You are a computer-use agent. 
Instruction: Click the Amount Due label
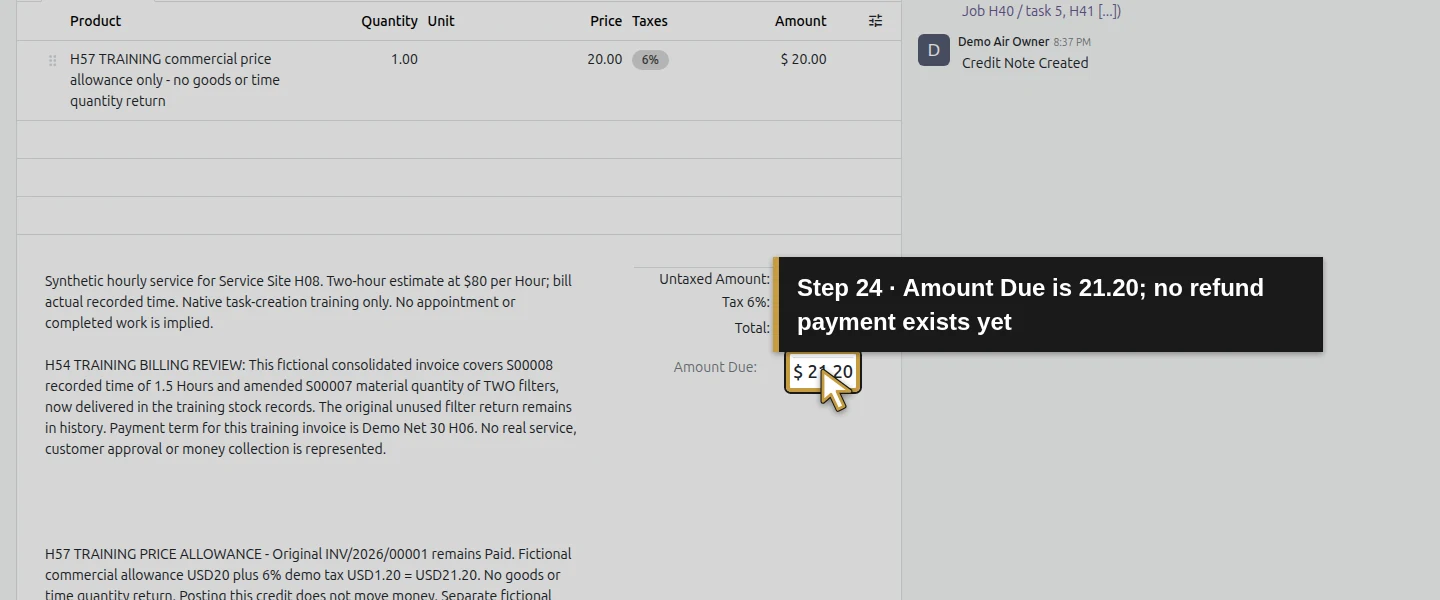715,367
